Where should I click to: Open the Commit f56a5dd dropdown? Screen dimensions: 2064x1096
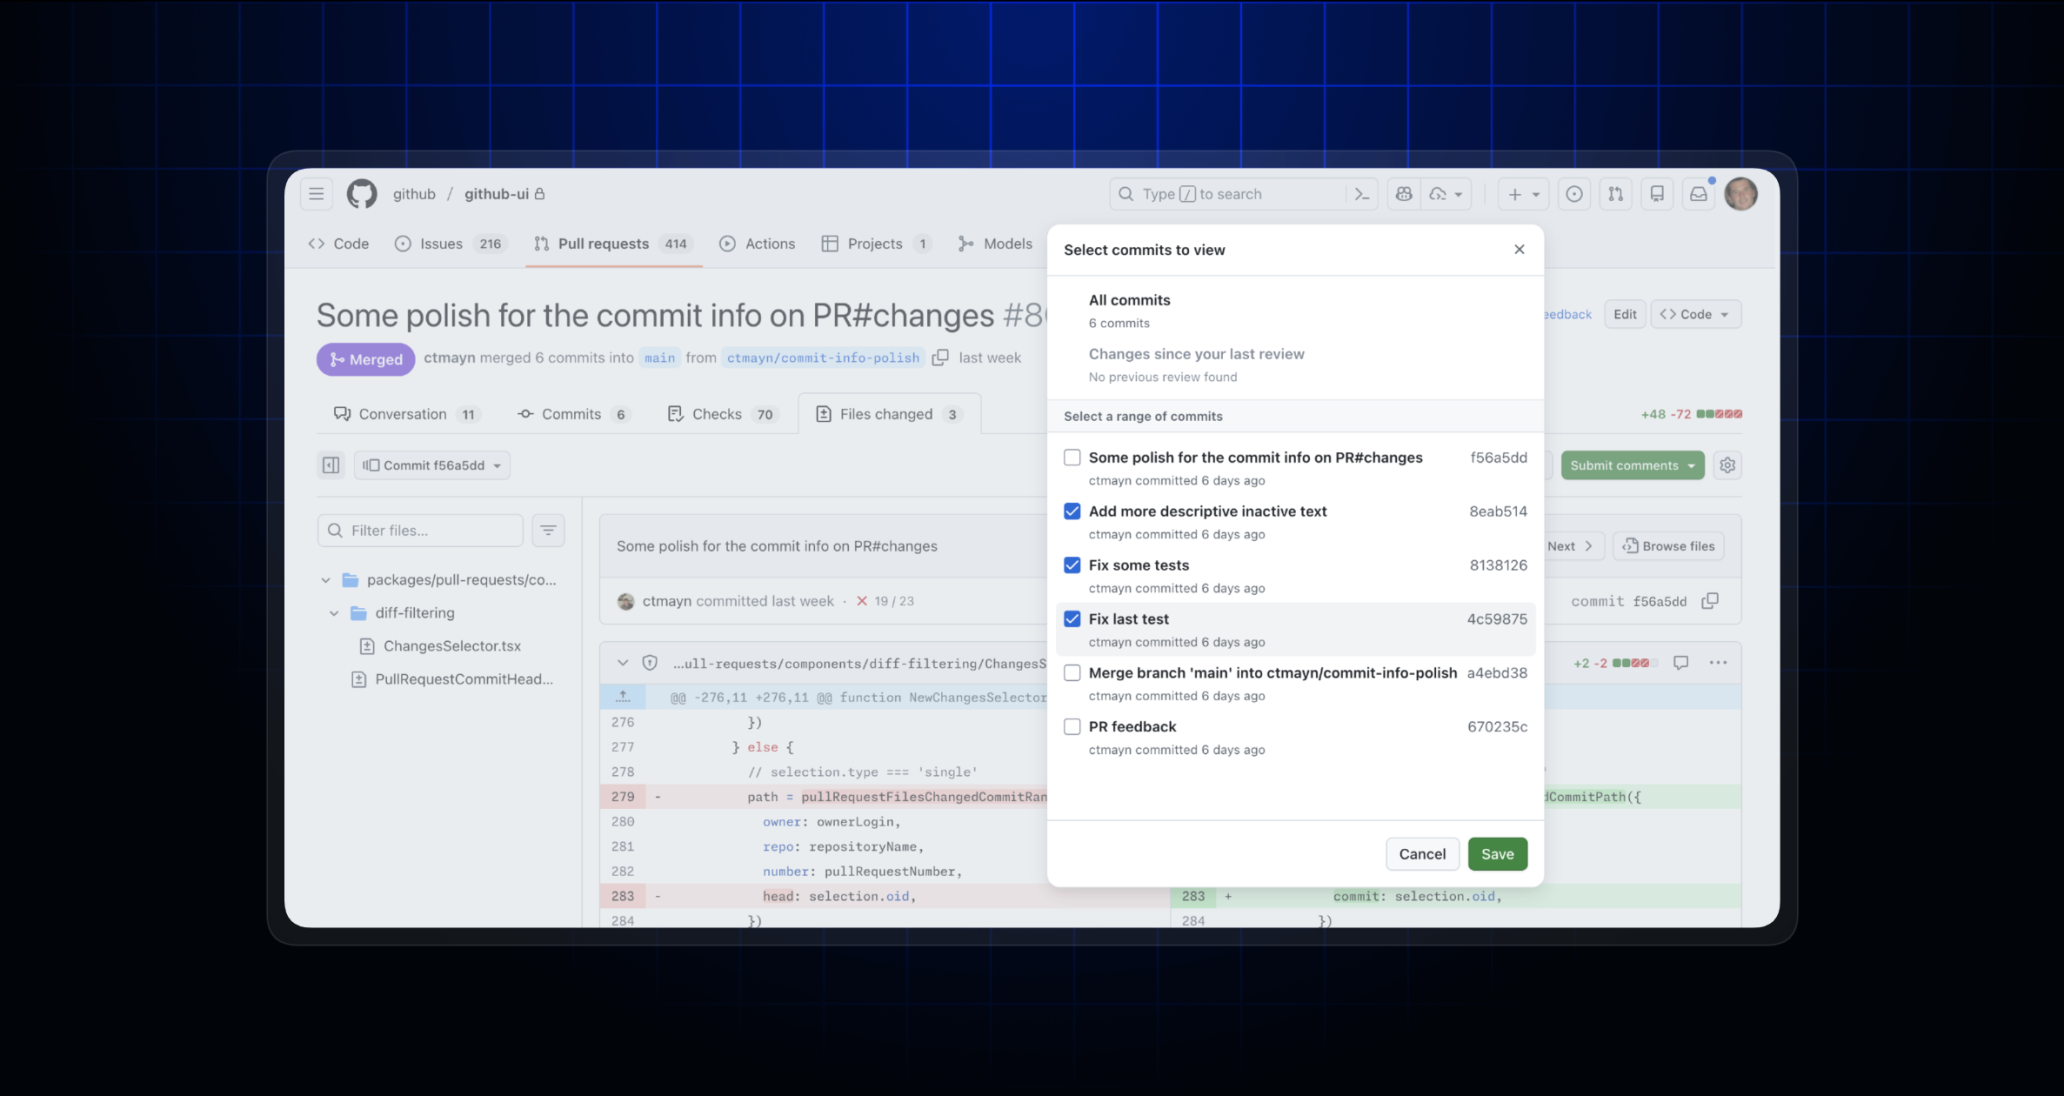click(431, 464)
